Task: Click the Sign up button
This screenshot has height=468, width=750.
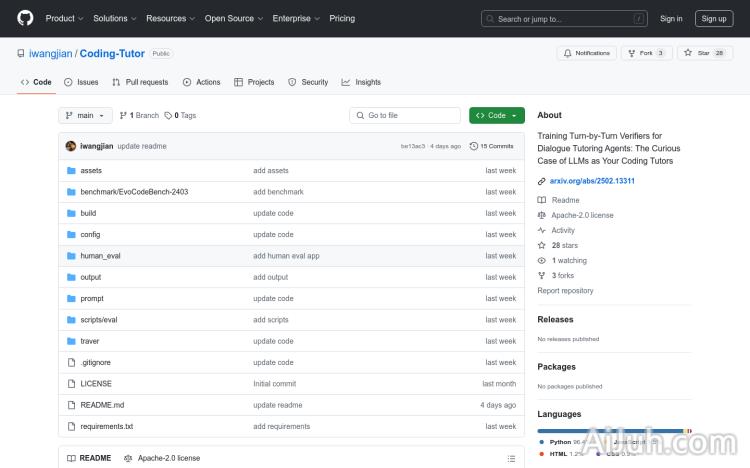Action: click(714, 18)
